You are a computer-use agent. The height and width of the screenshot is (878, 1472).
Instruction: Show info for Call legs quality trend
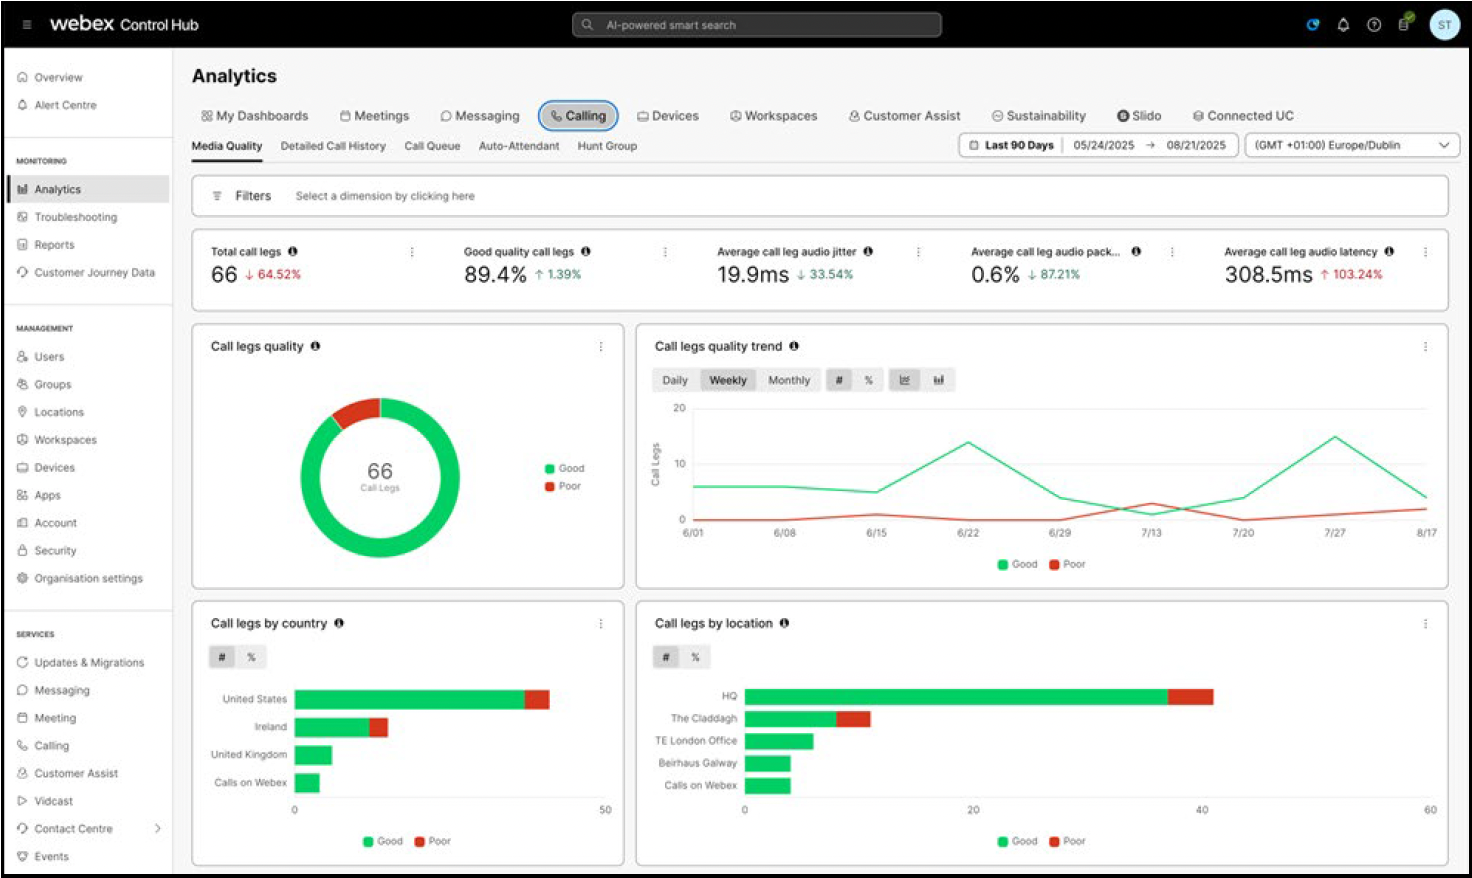point(794,346)
